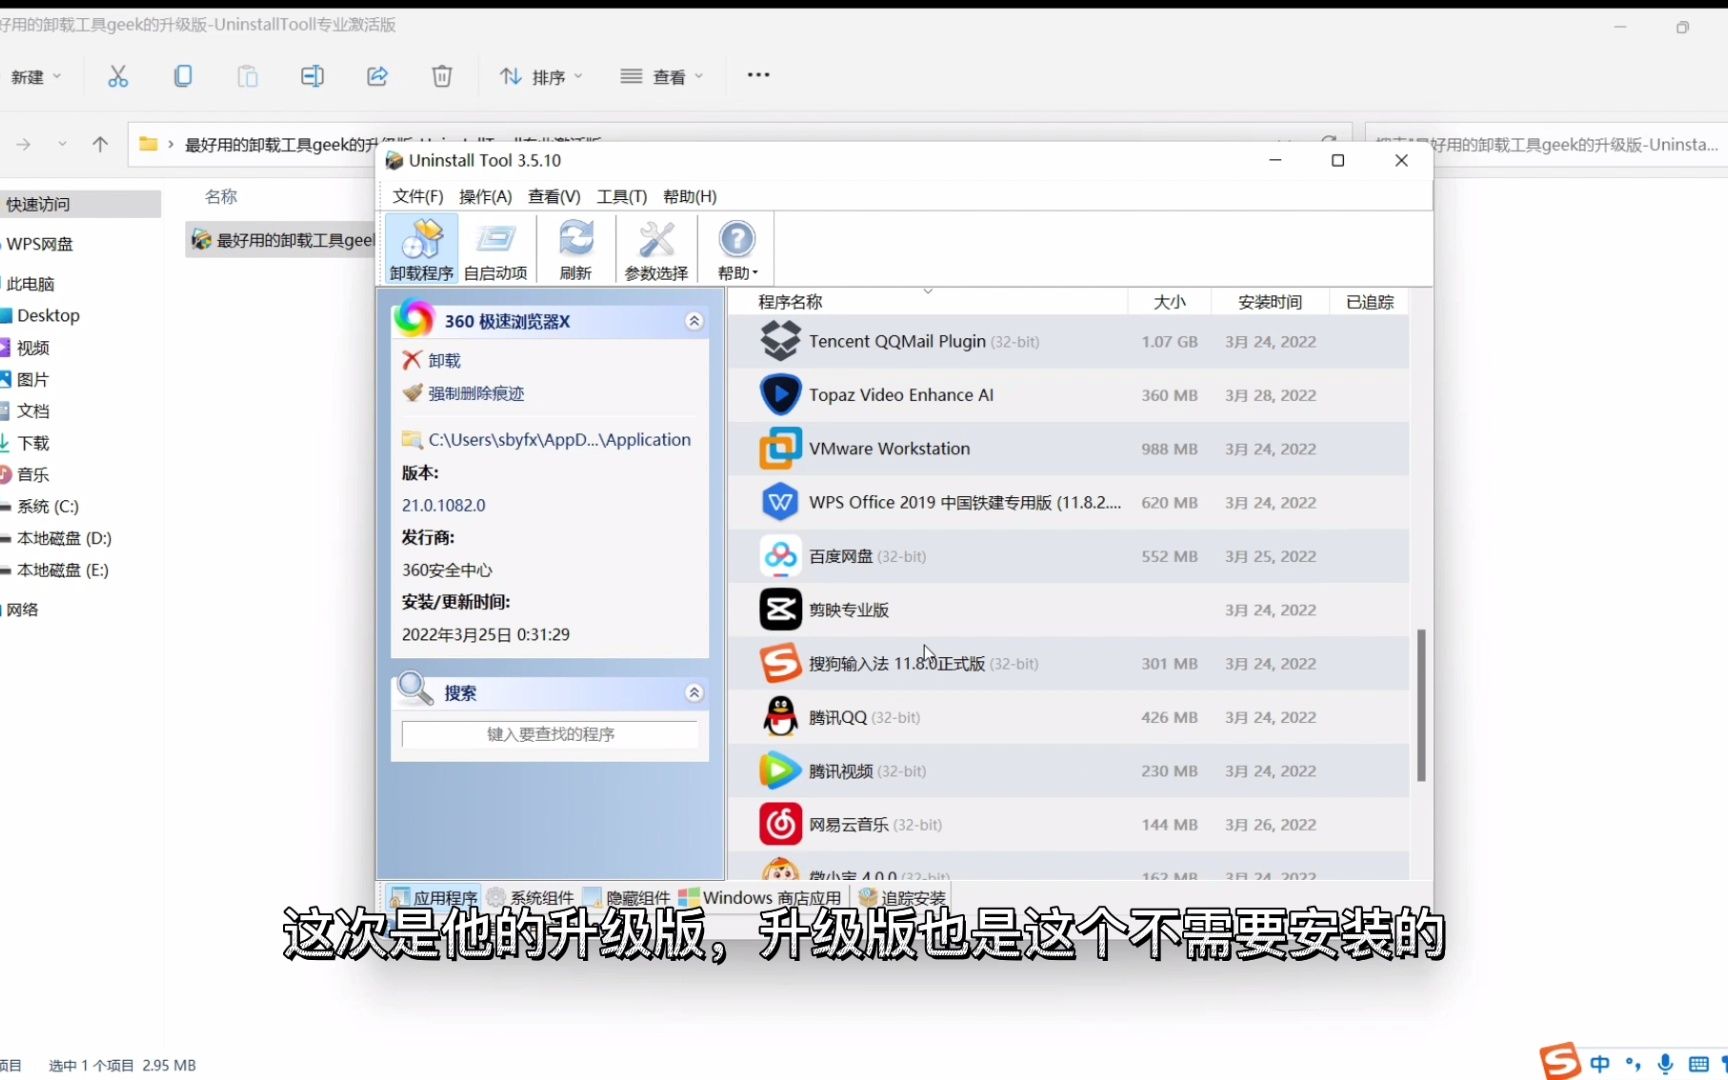The image size is (1728, 1080).
Task: Switch to the Windows 商店应用 tab
Action: tap(760, 897)
